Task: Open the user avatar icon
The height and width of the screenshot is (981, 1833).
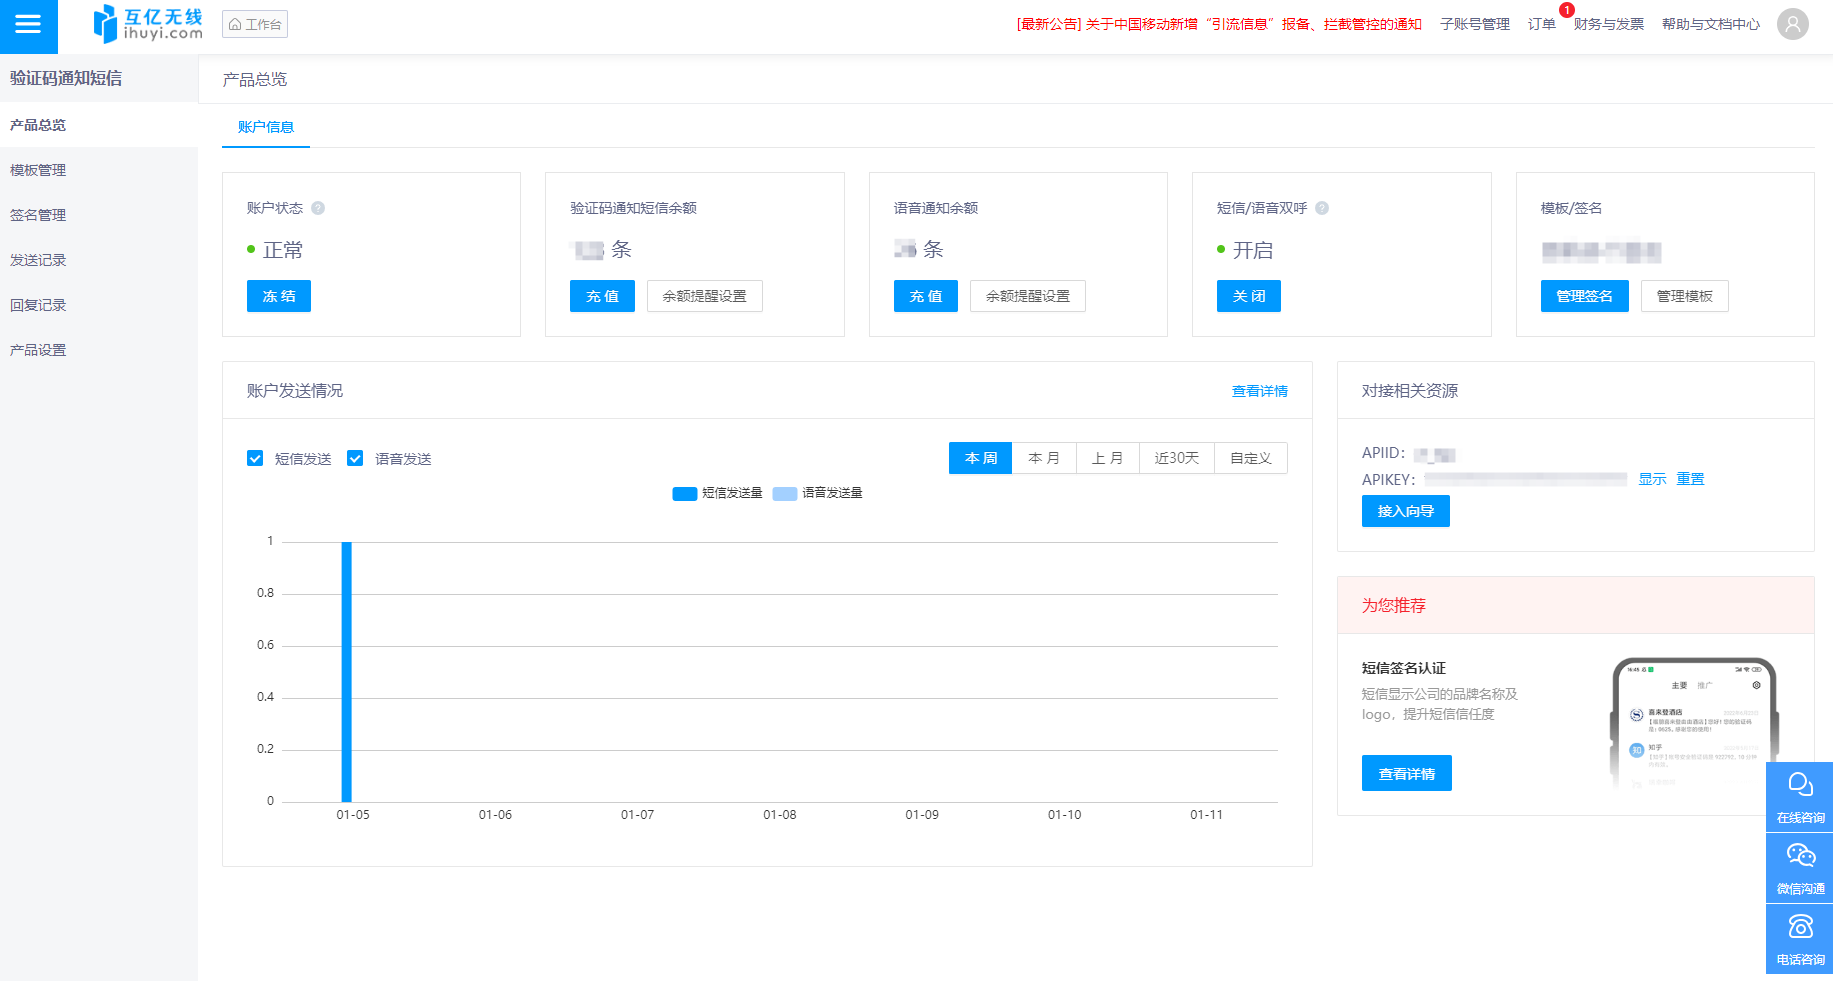Action: [x=1793, y=24]
